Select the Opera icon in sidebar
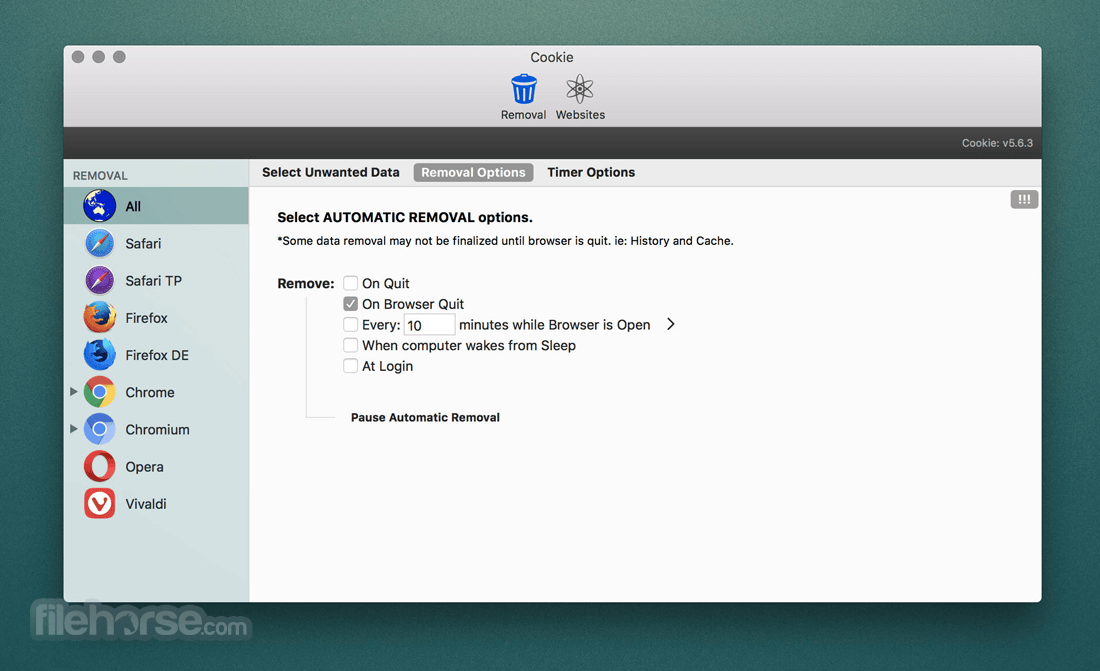The width and height of the screenshot is (1100, 671). (x=100, y=466)
